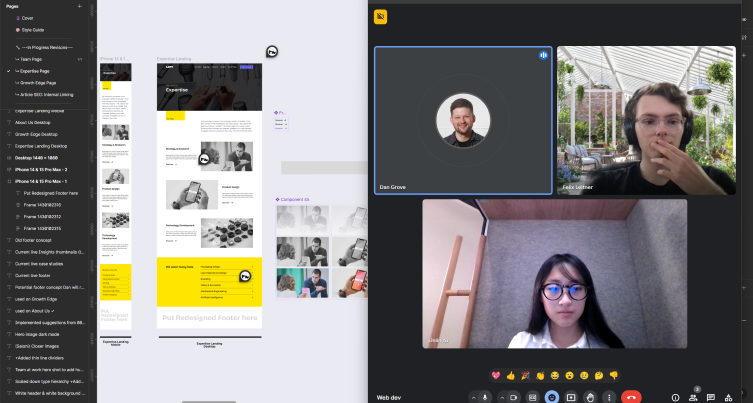Switch to the Cover page

27,18
